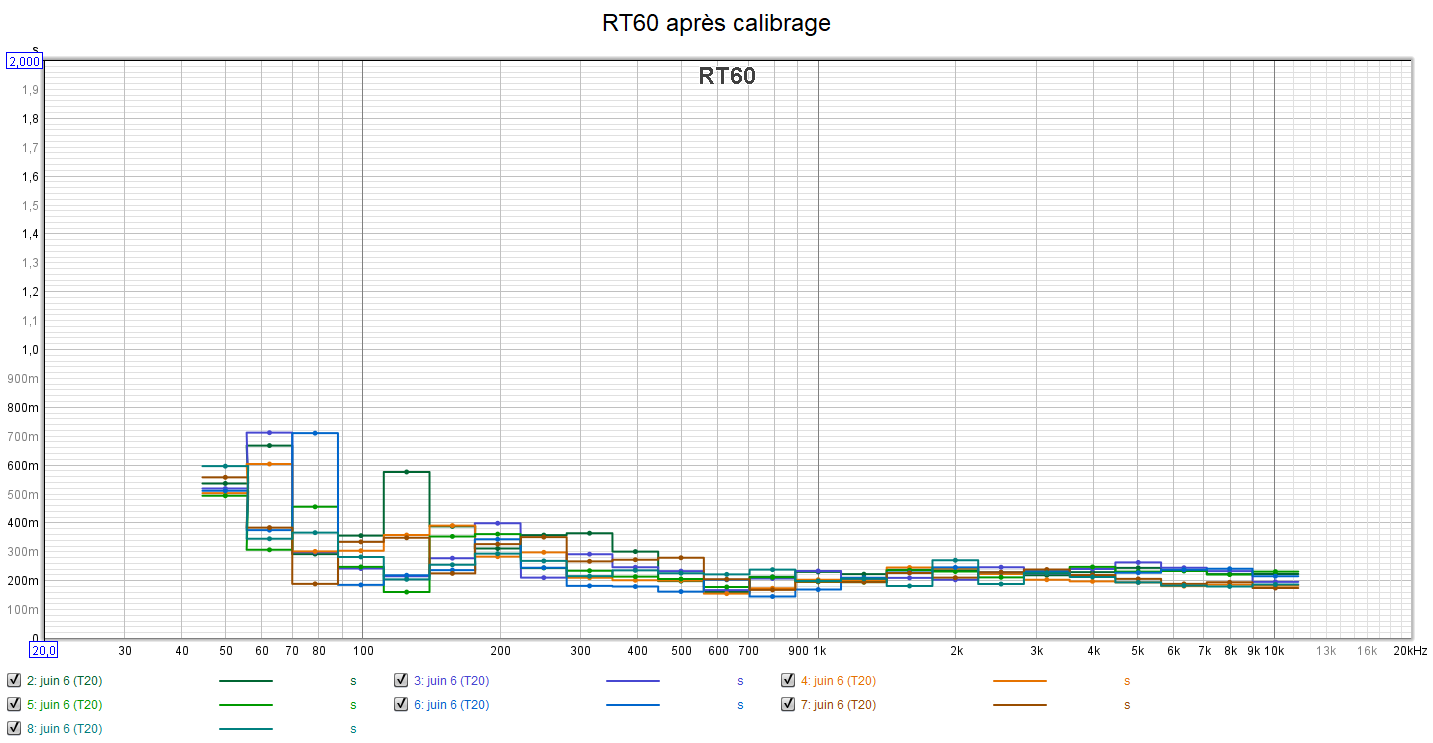This screenshot has width=1433, height=743.
Task: Click the teal line swatch for trace 8
Action: pyautogui.click(x=245, y=729)
